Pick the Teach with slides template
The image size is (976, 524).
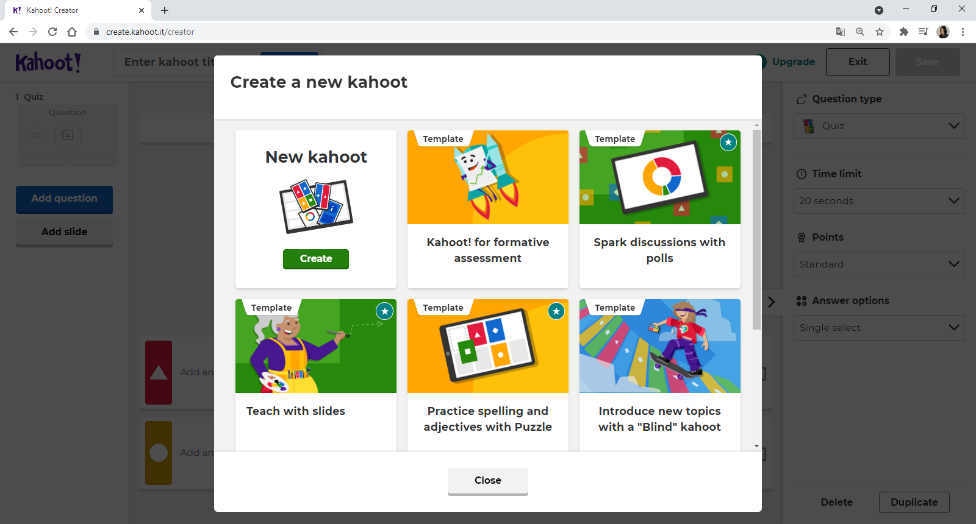(x=316, y=373)
